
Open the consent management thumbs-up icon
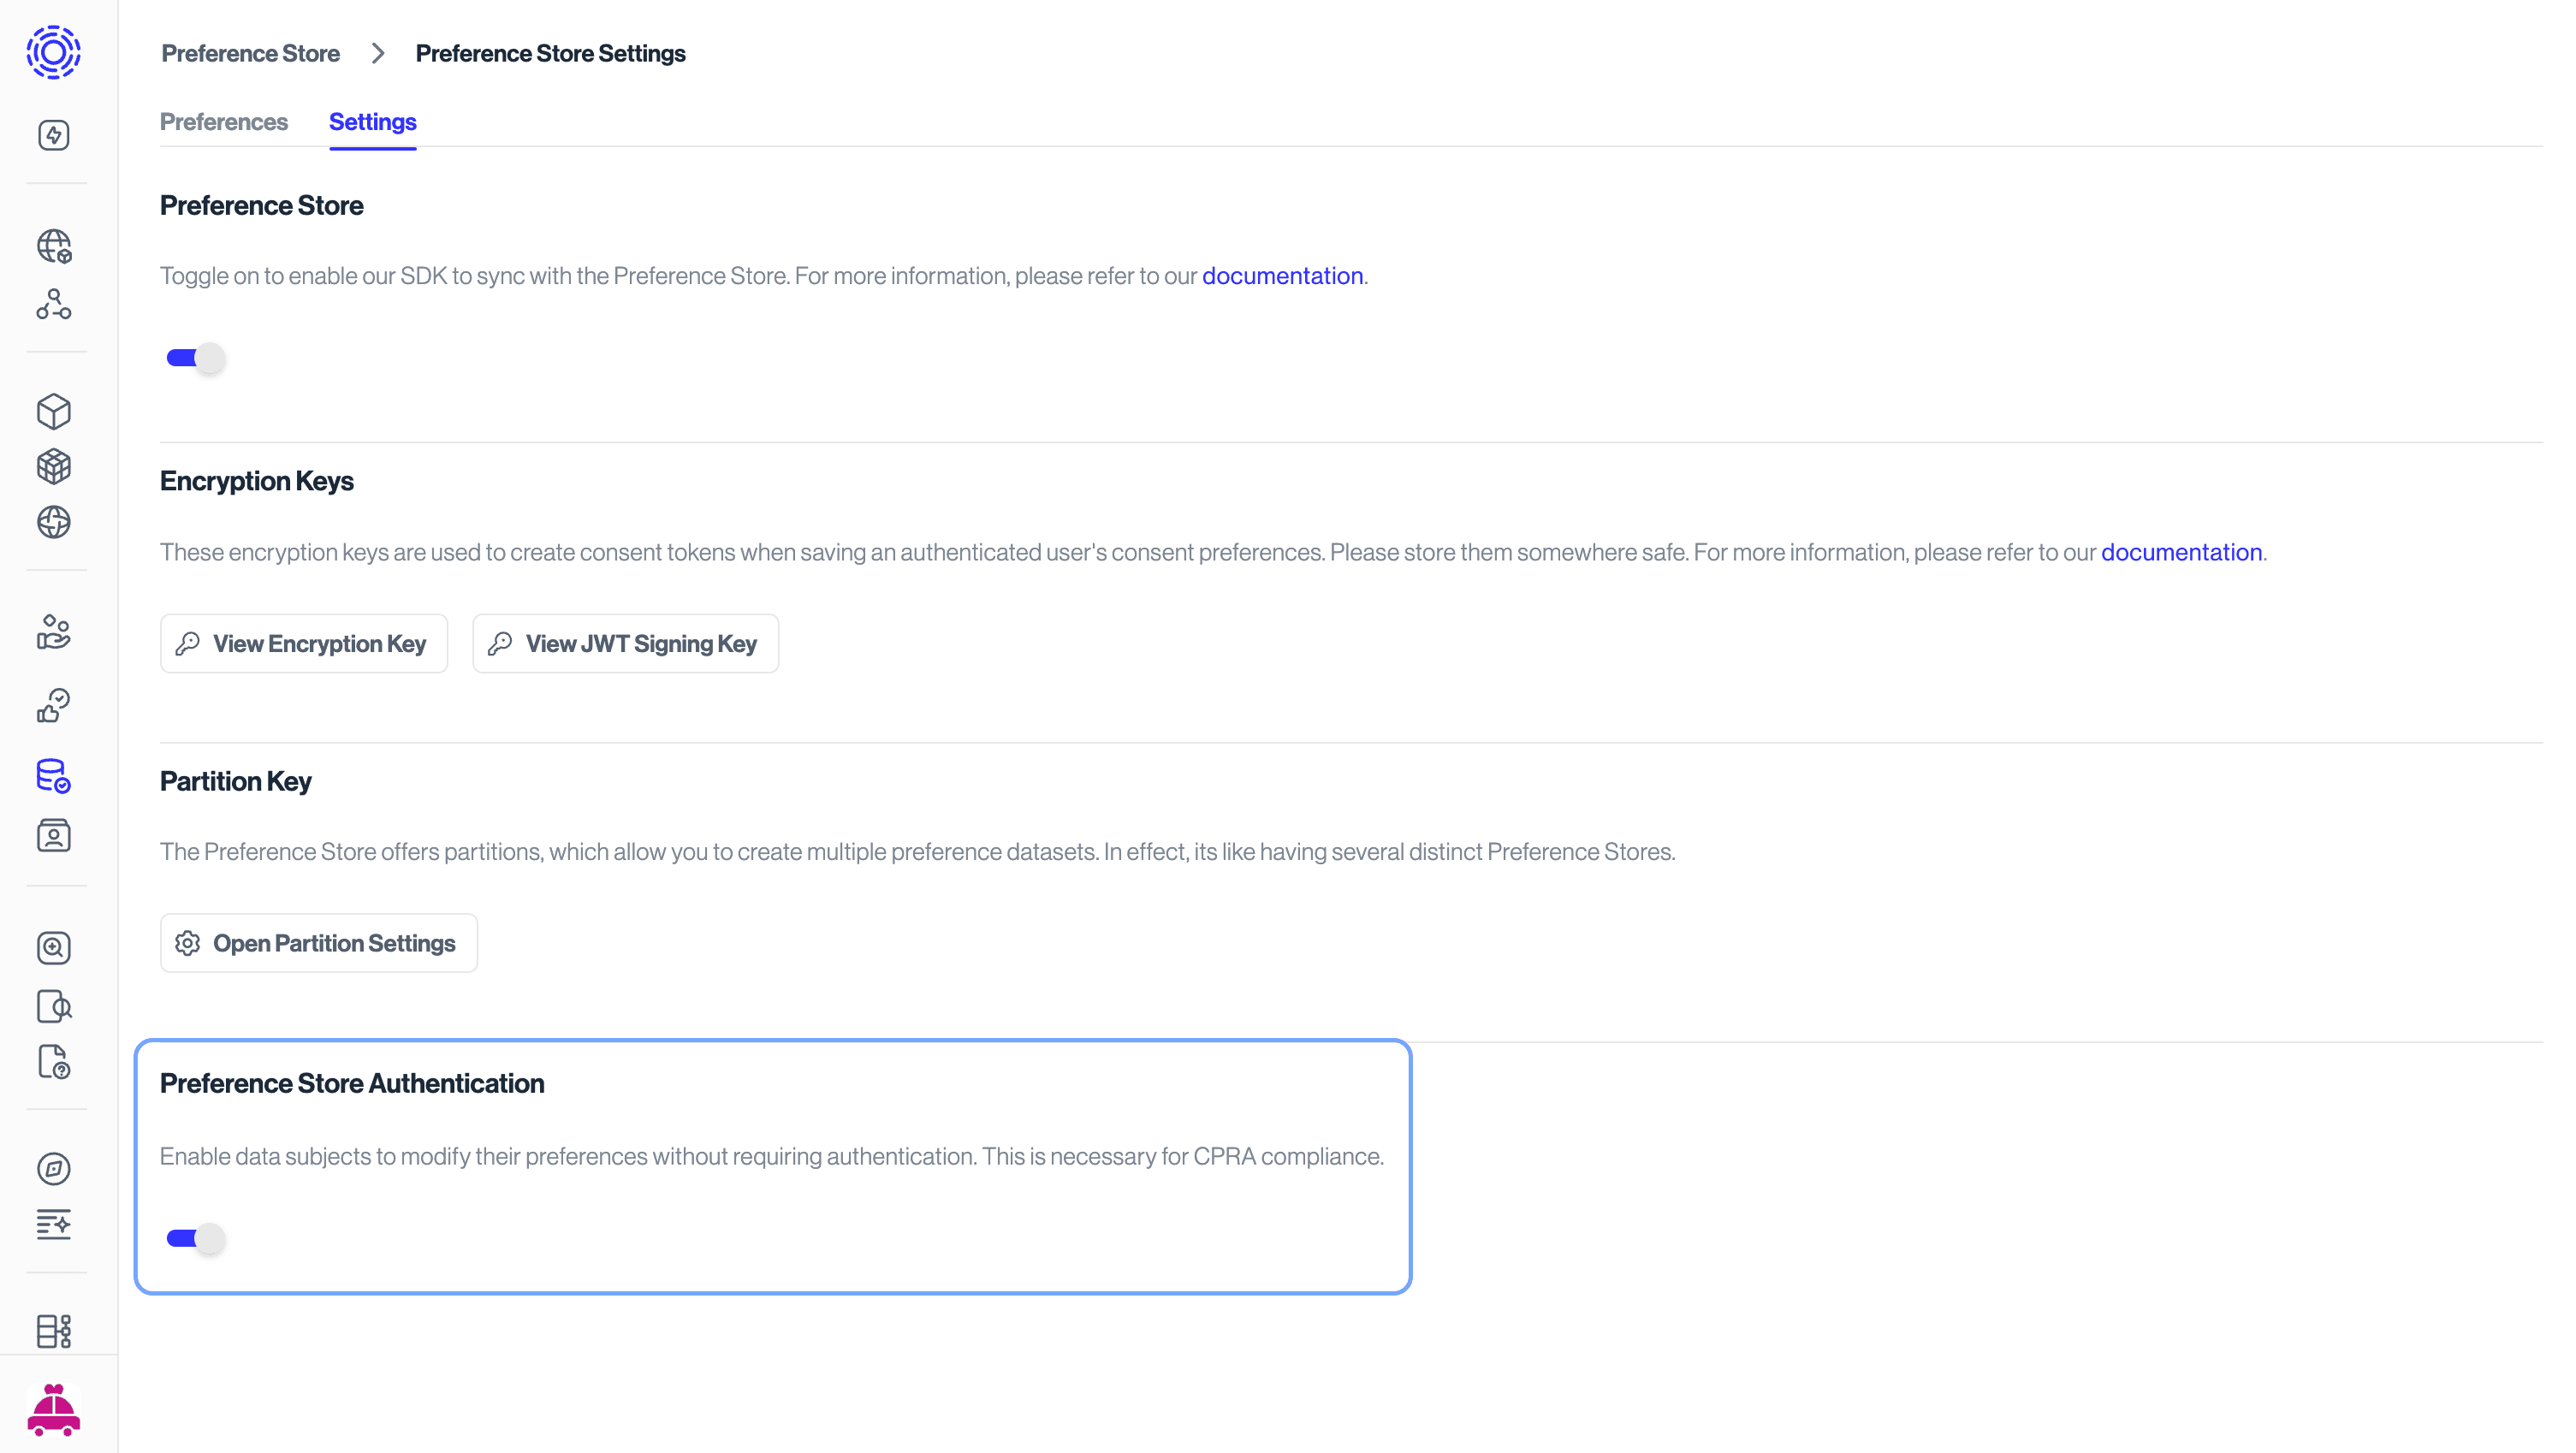coord(54,705)
